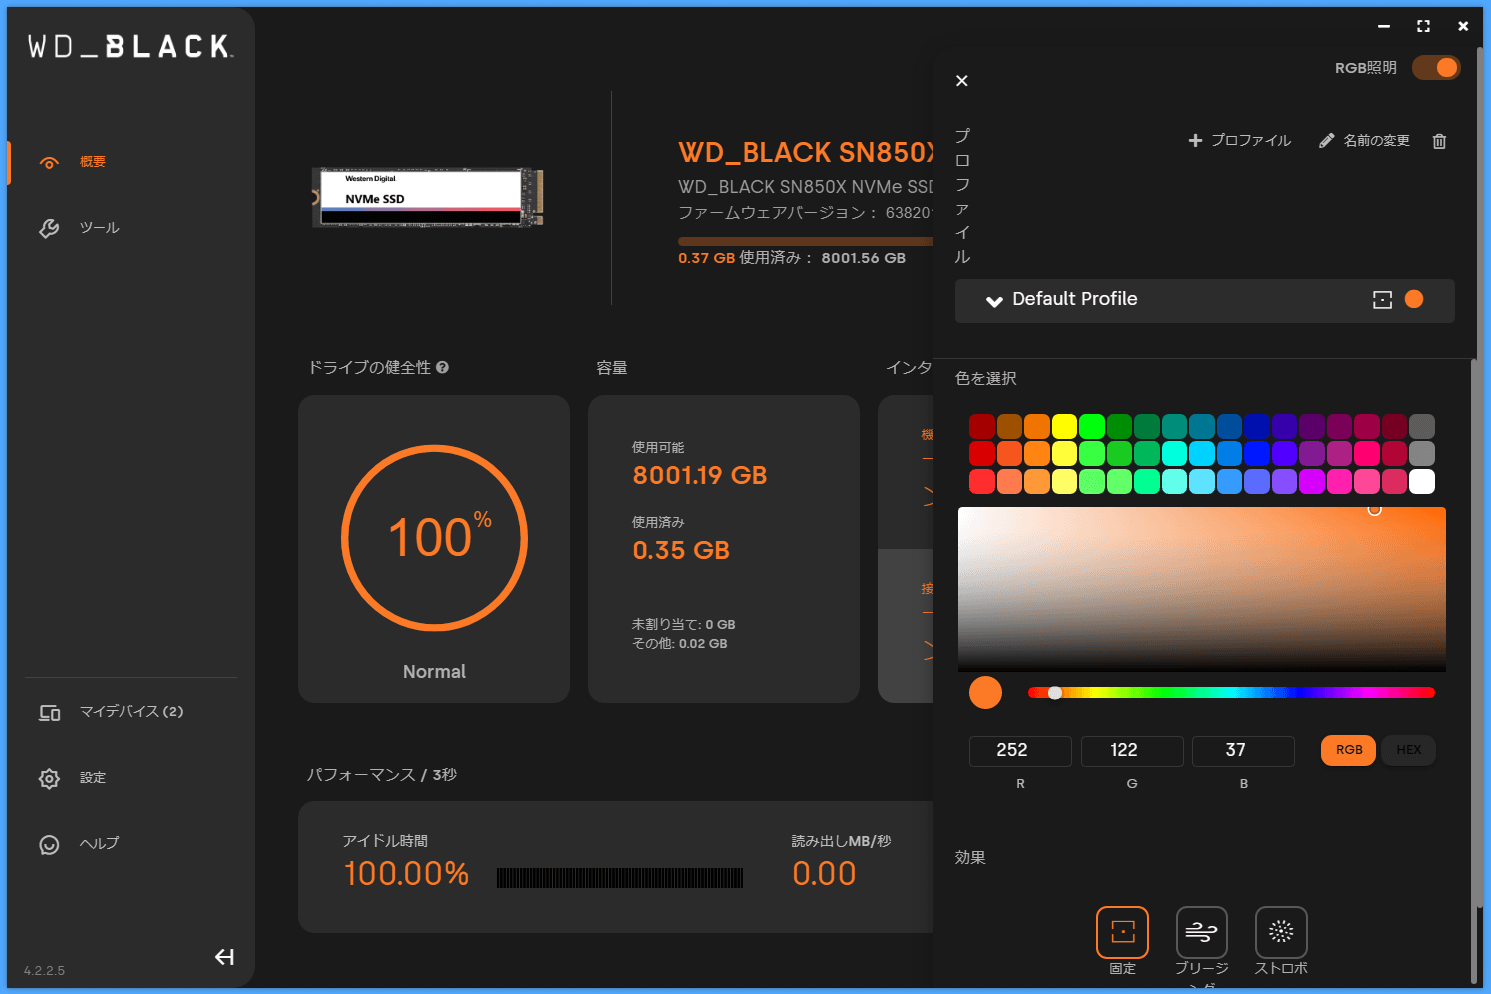Viewport: 1491px width, 994px height.
Task: Click the 0.35 GB used capacity value
Action: point(681,550)
